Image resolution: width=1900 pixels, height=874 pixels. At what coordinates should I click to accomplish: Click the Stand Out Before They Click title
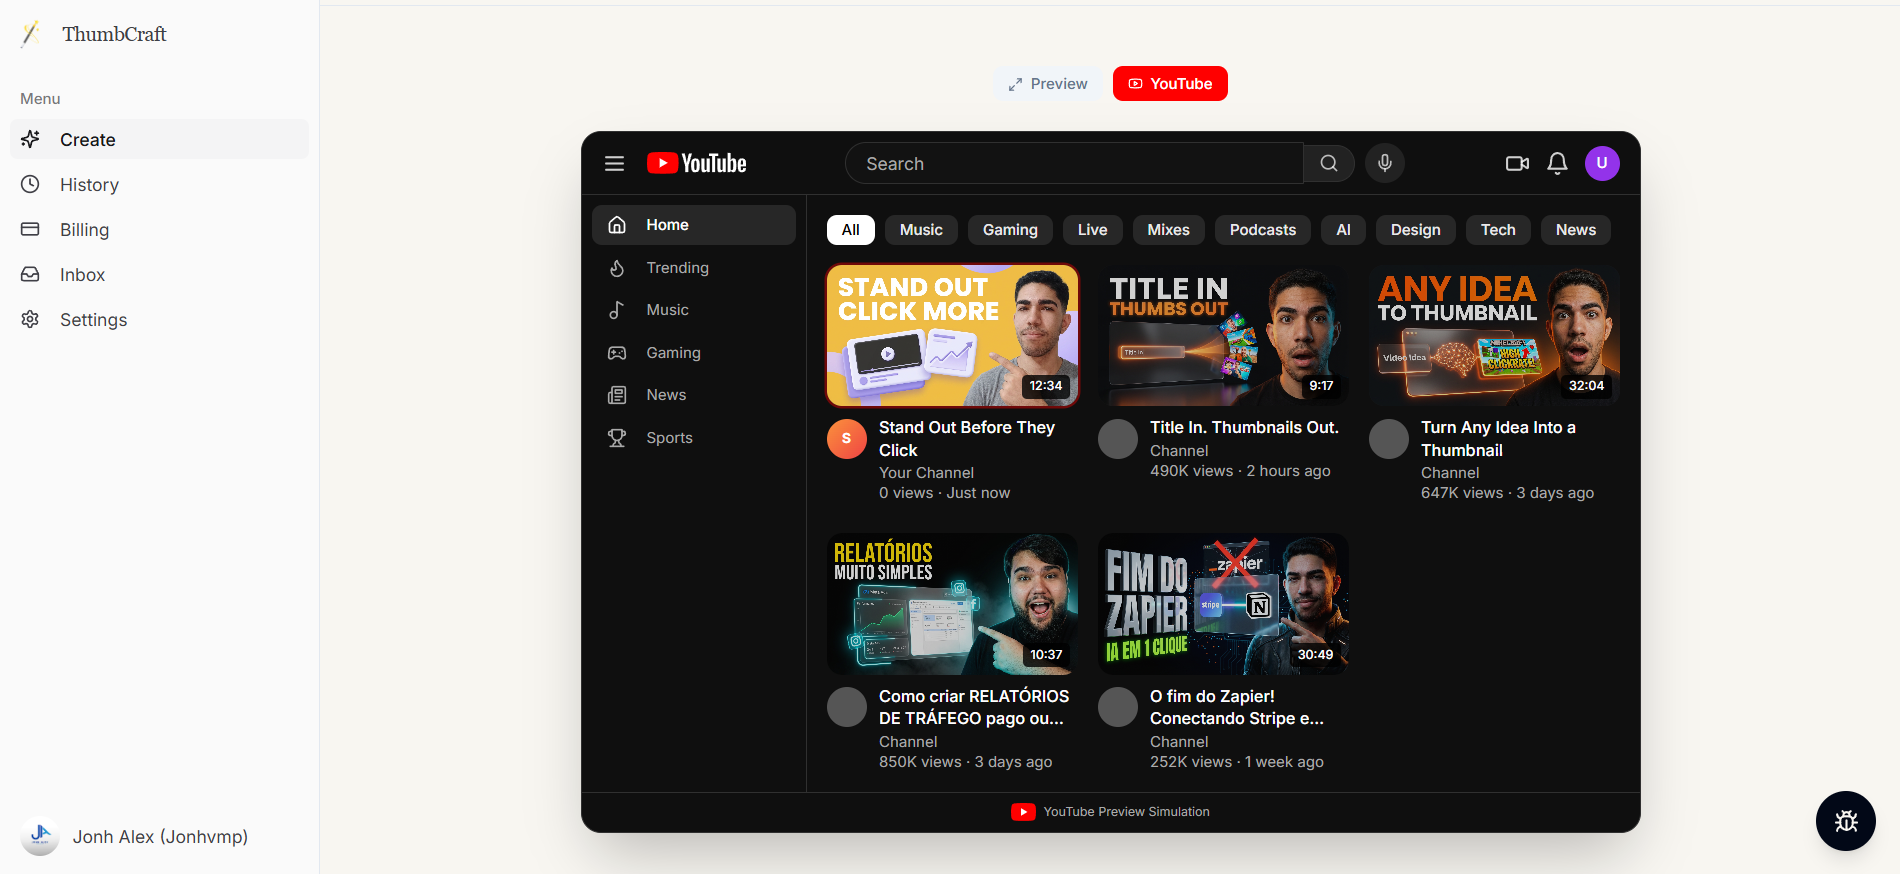(967, 438)
